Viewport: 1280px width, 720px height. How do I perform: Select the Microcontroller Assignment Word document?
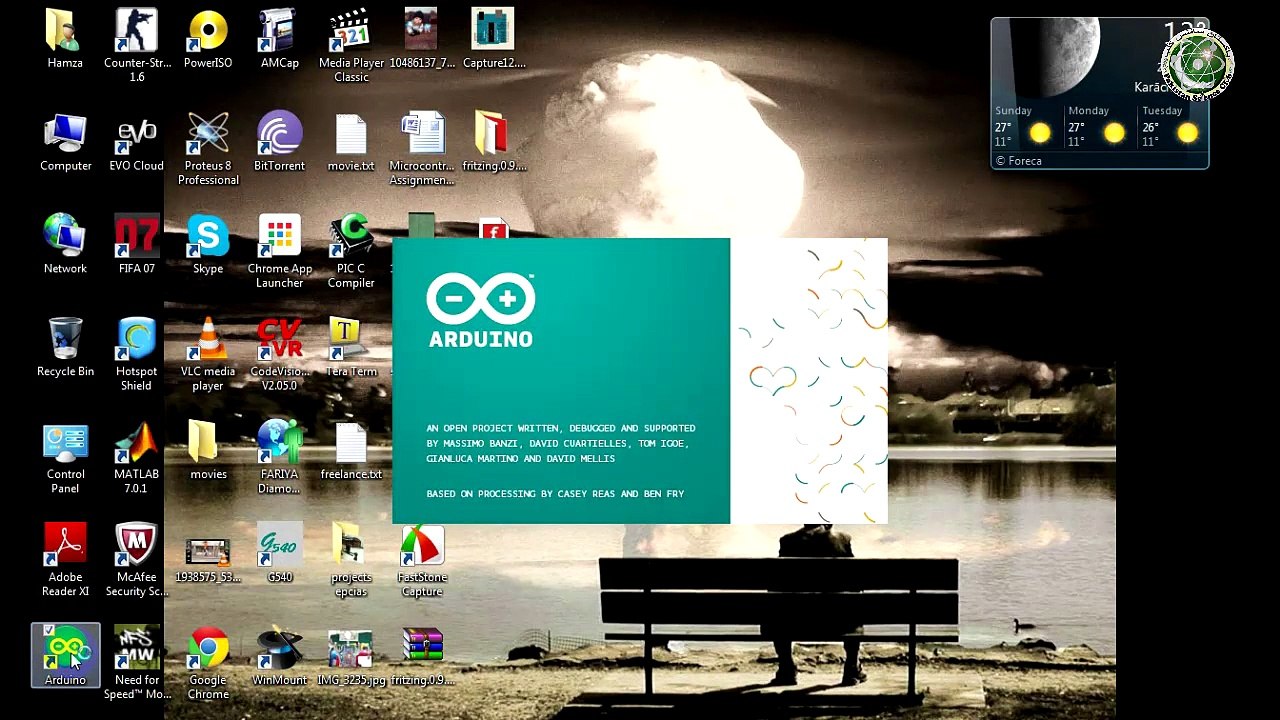422,148
